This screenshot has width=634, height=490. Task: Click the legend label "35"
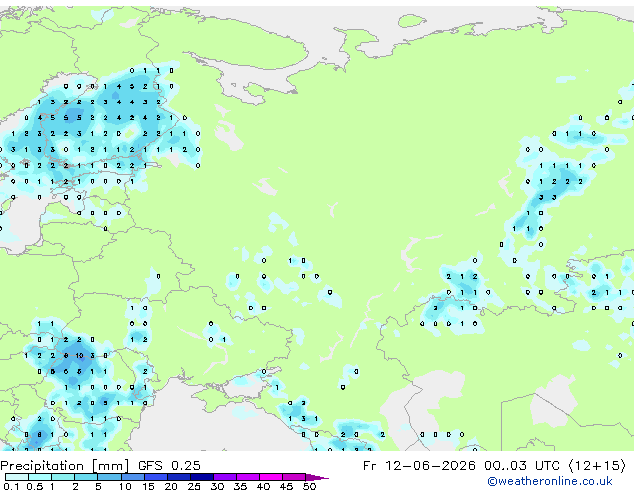point(240,486)
